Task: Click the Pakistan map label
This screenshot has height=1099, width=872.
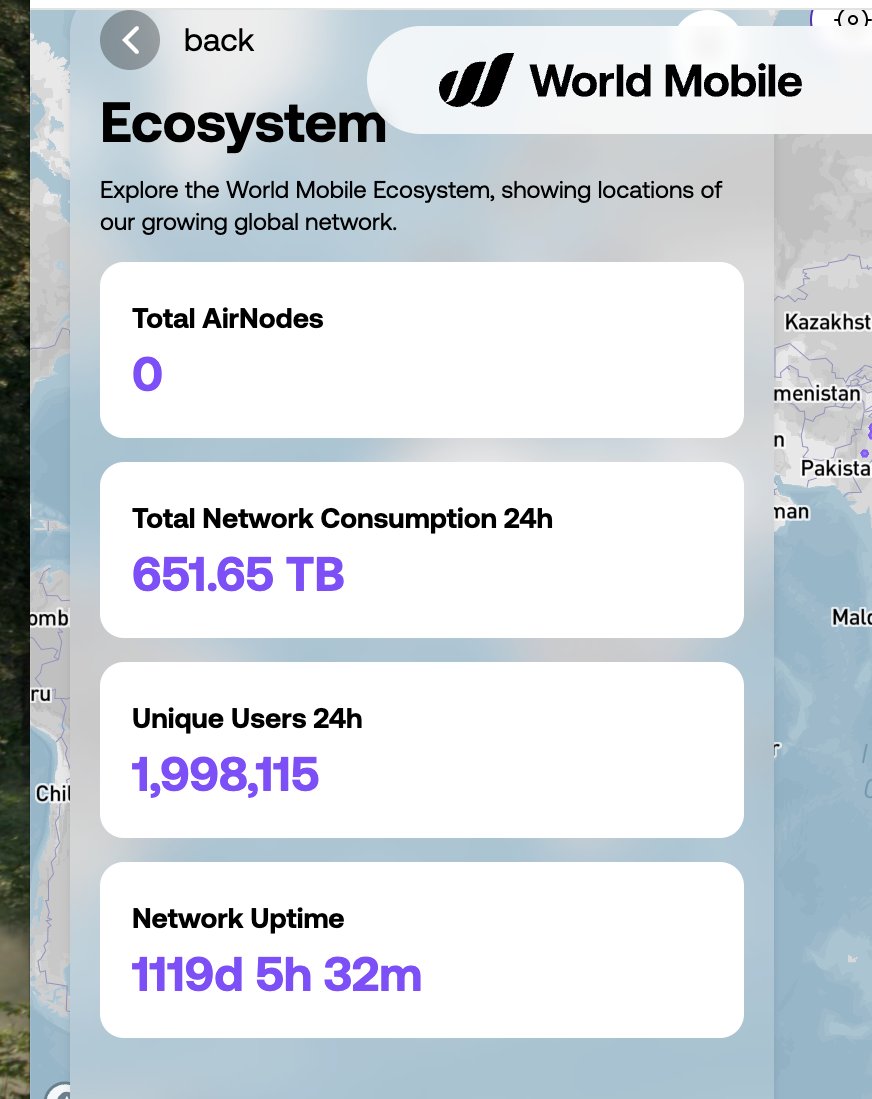Action: point(836,467)
